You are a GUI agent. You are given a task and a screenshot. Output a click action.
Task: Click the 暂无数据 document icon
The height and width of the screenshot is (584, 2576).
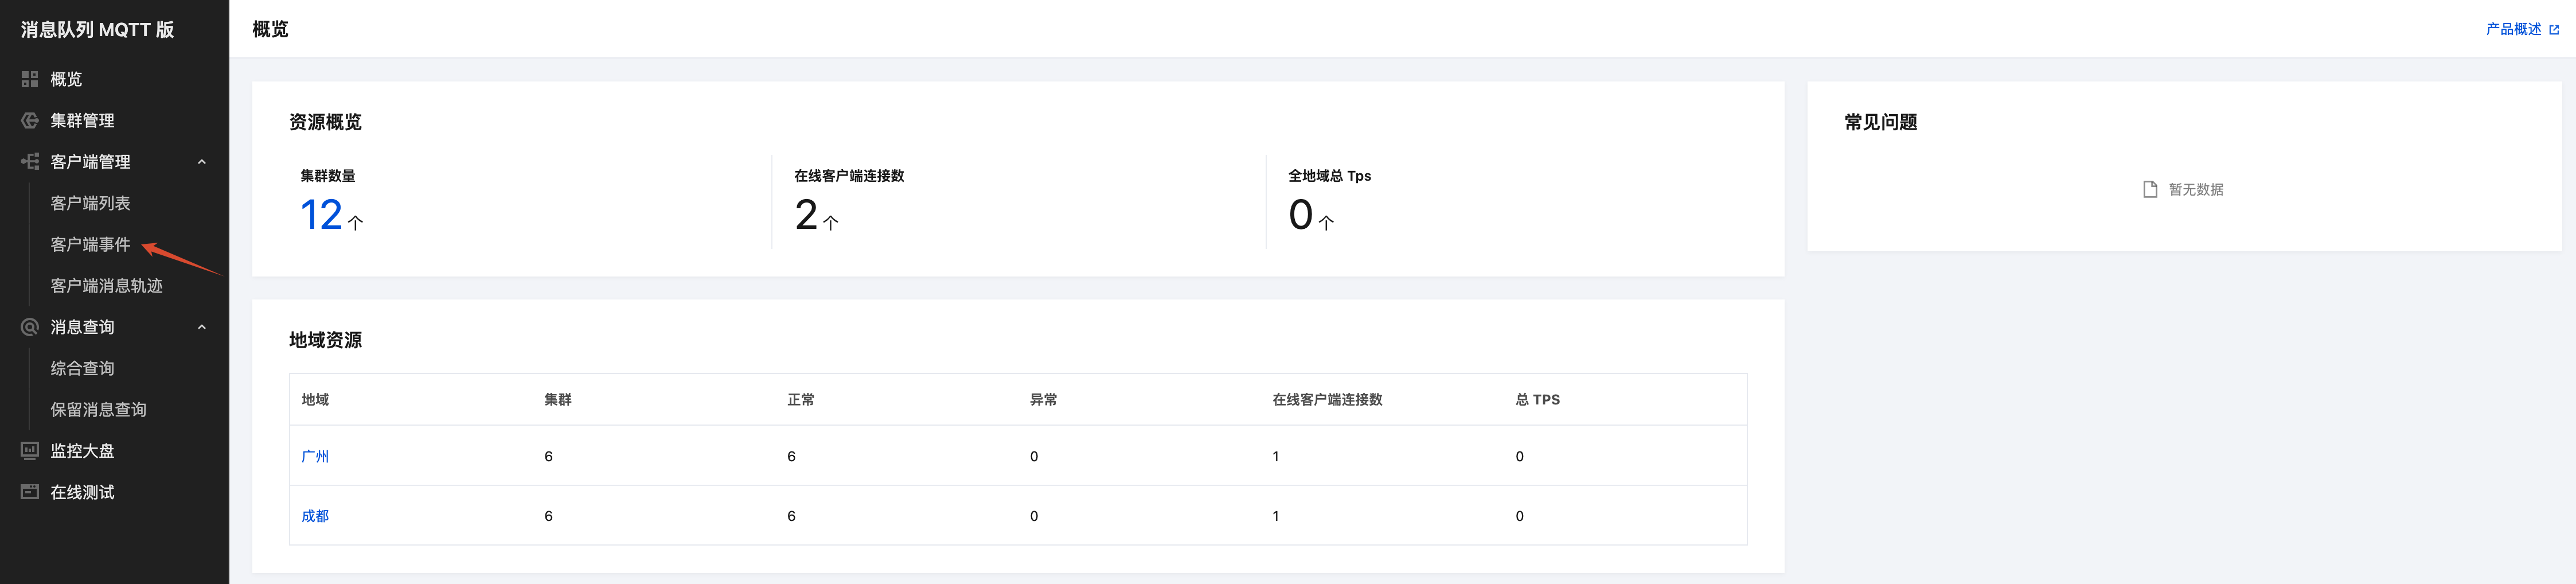(2150, 190)
